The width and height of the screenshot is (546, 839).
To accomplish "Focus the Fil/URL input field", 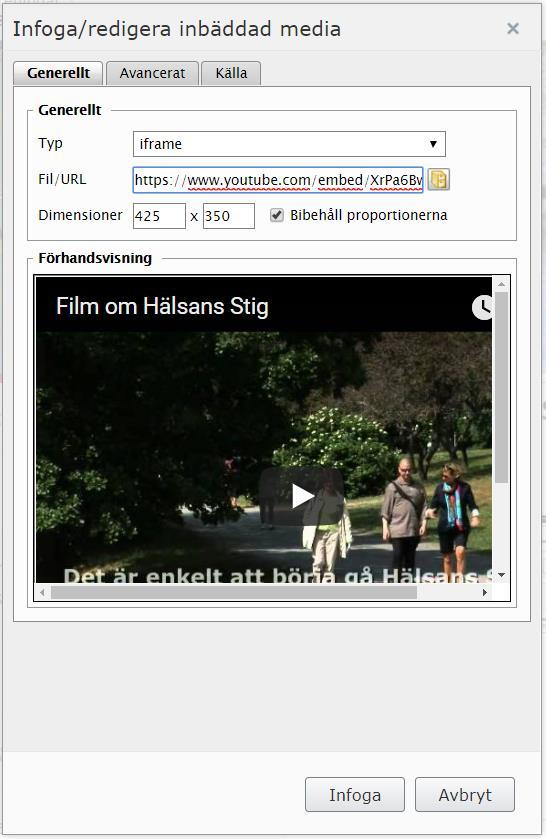I will point(278,180).
